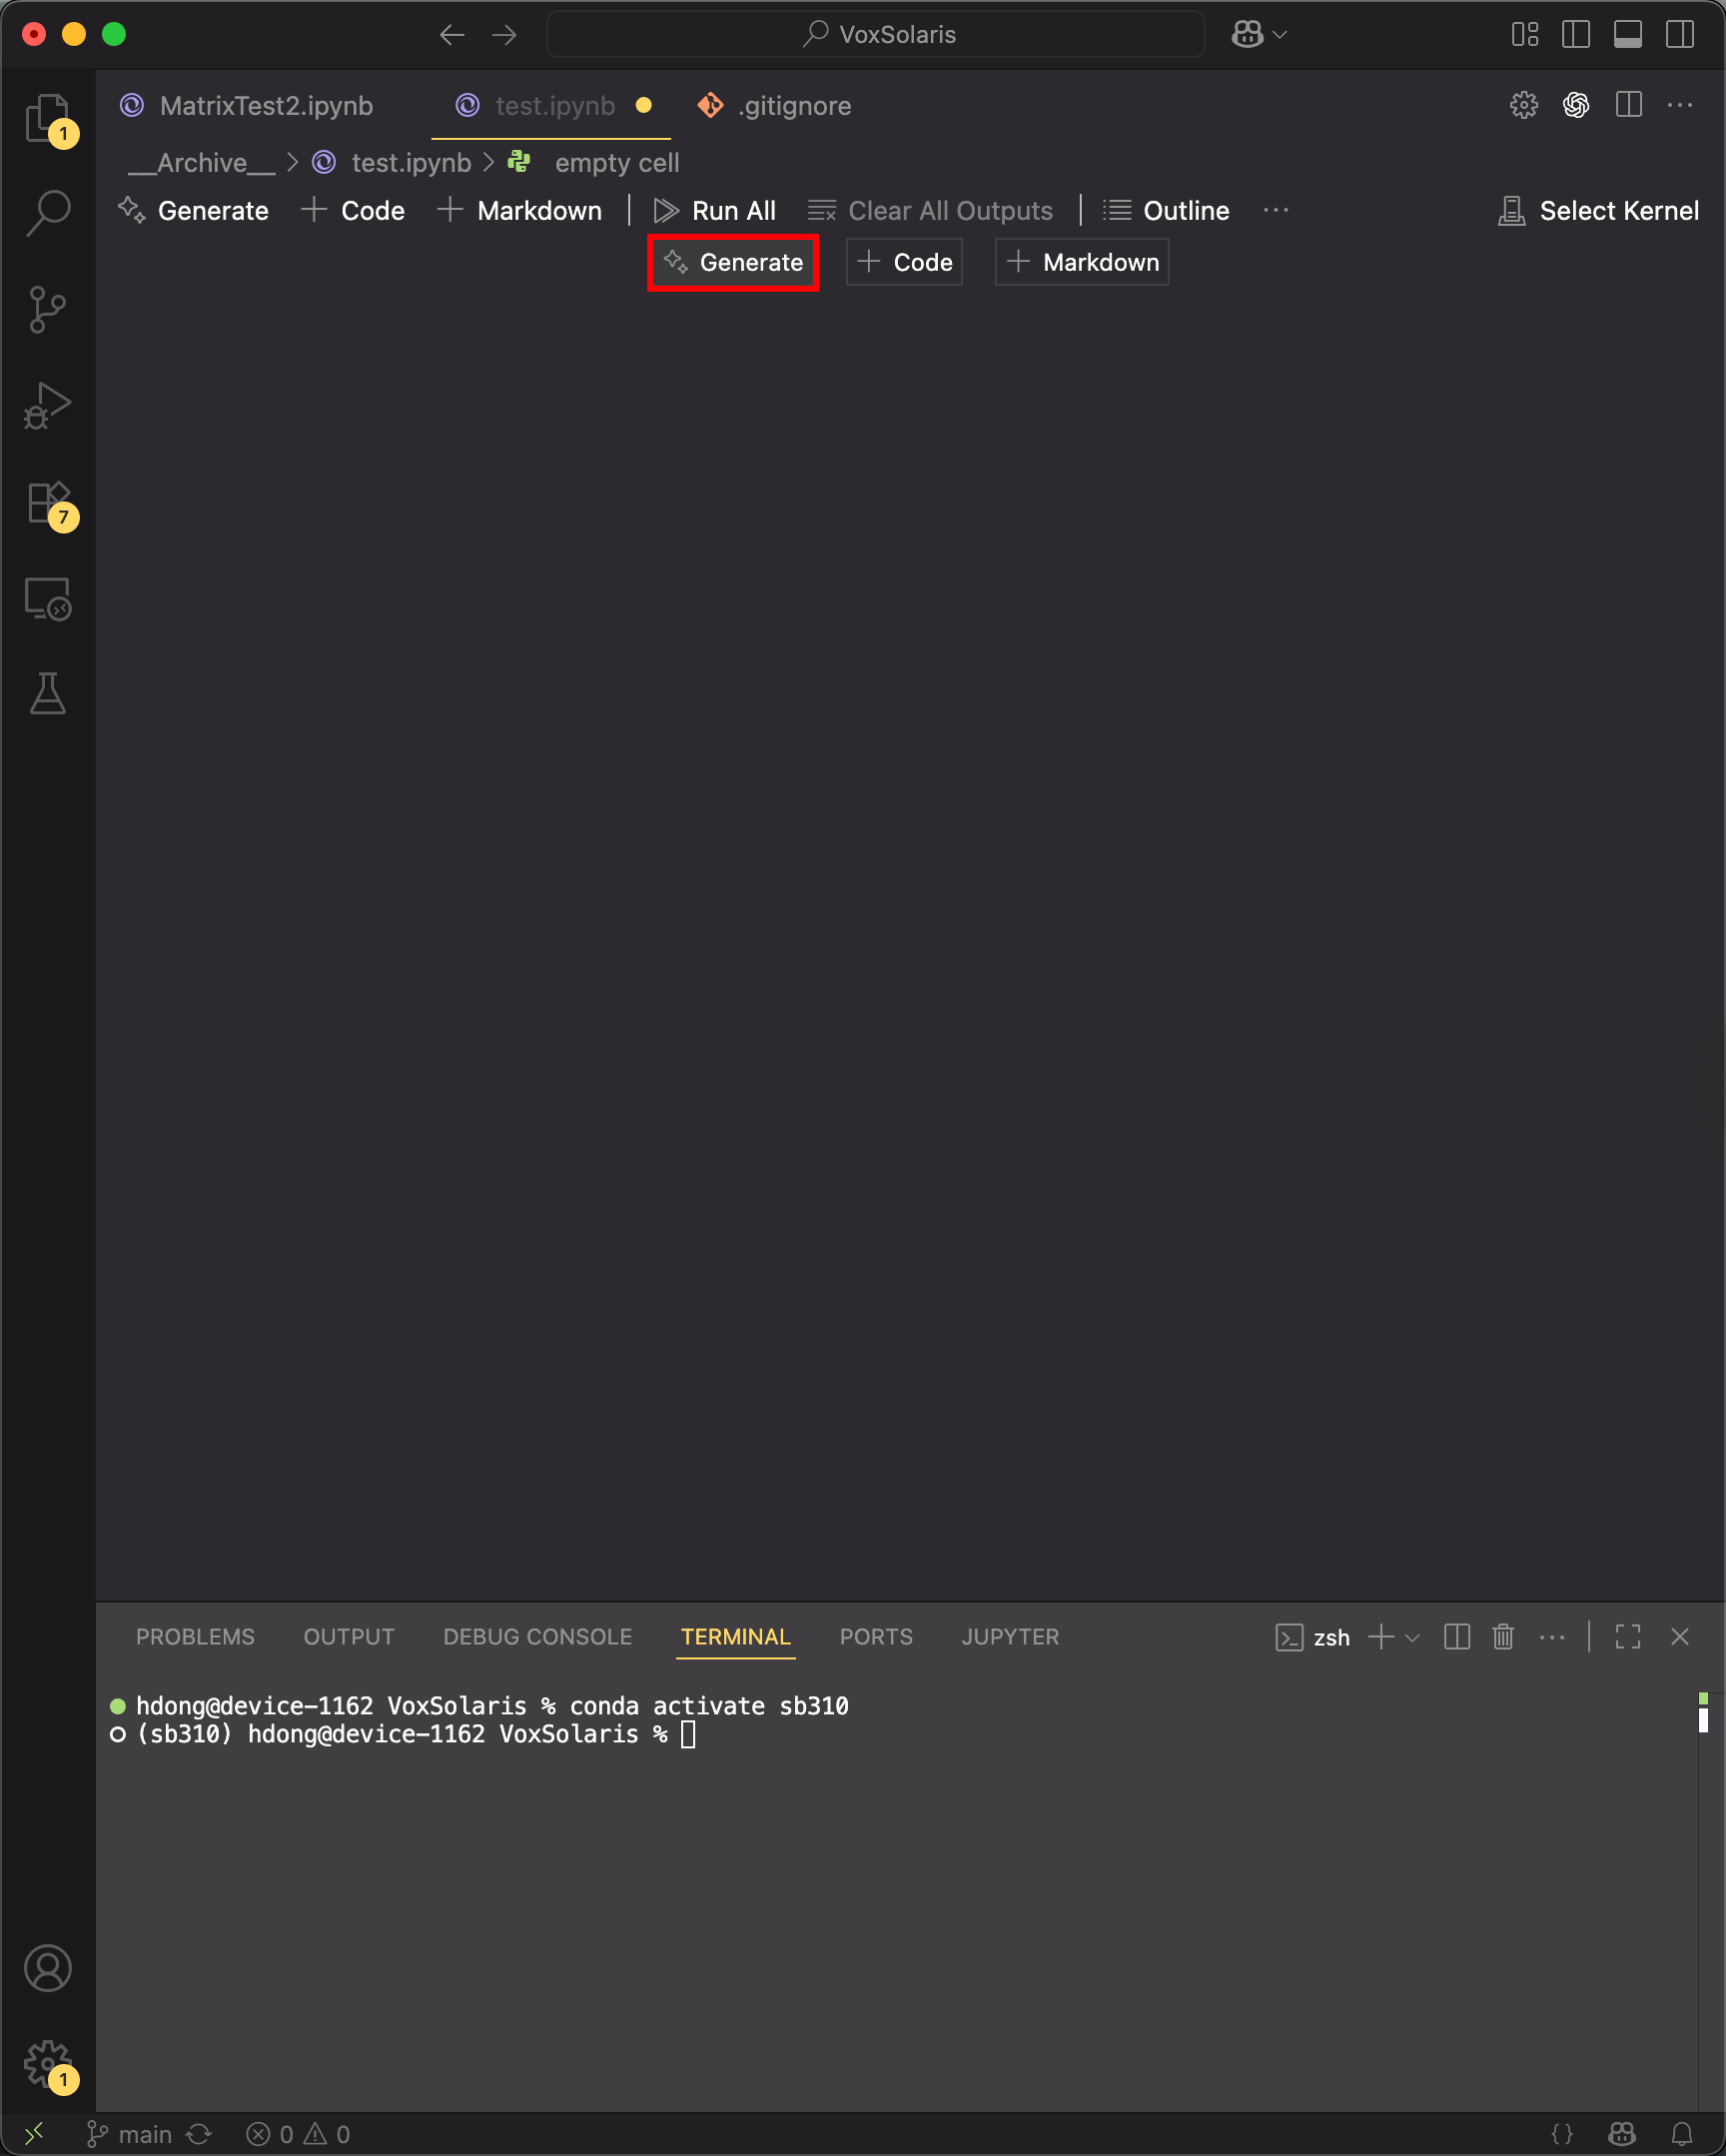
Task: Expand the new terminal launch profile dropdown
Action: click(x=1412, y=1637)
